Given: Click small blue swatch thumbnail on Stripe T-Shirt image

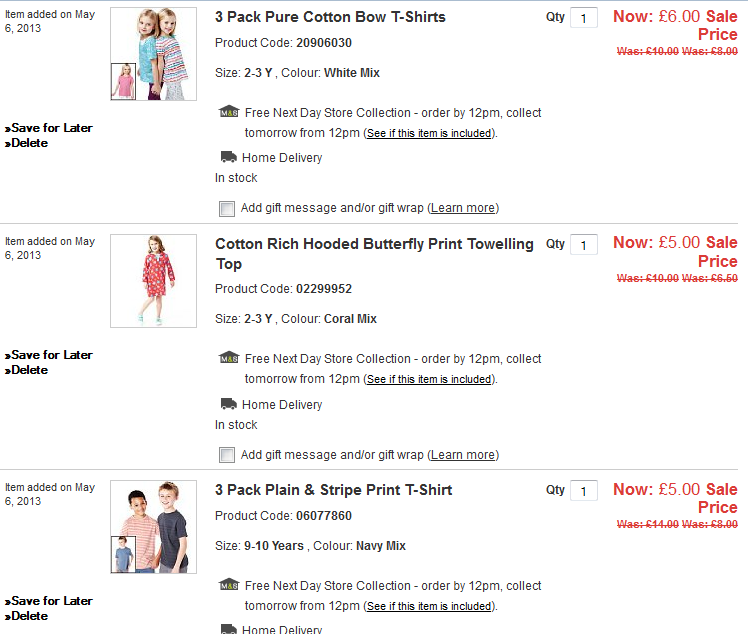Looking at the screenshot, I should tap(123, 554).
